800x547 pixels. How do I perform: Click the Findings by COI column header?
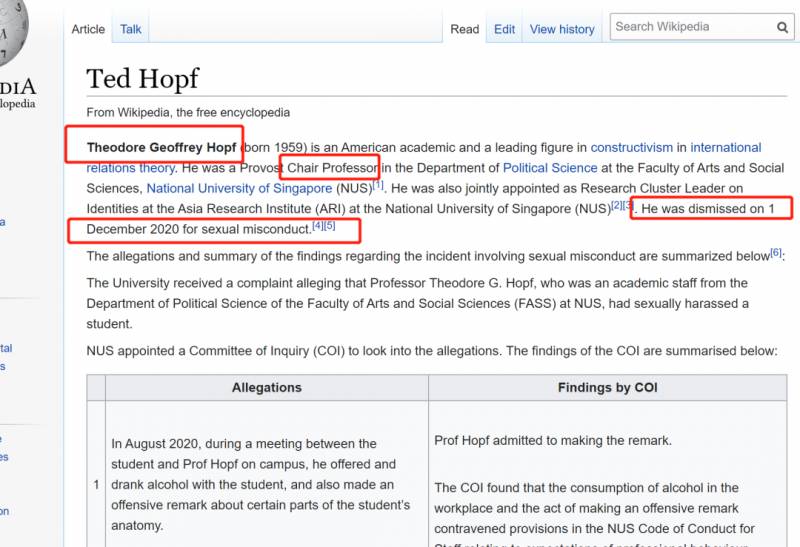pos(607,388)
